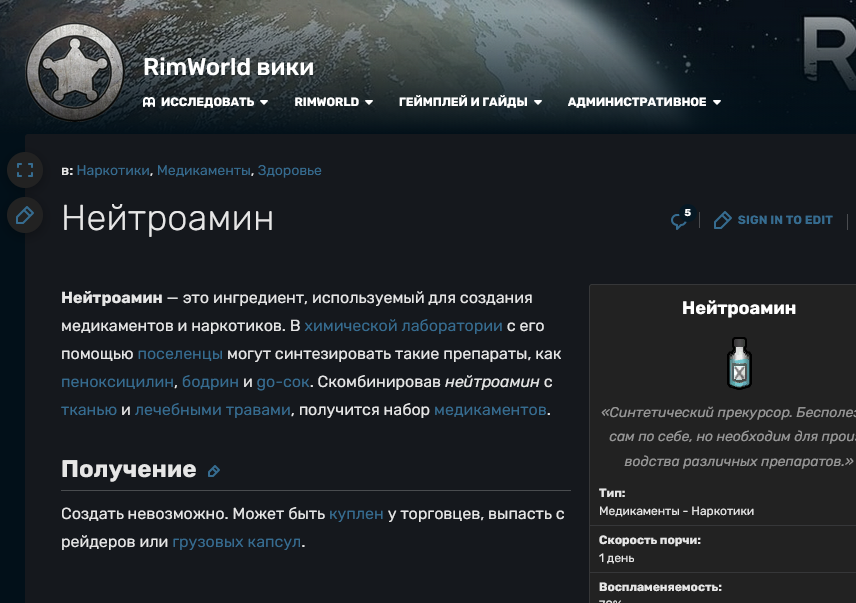
Task: Click the Получение section heading
Action: pos(129,469)
